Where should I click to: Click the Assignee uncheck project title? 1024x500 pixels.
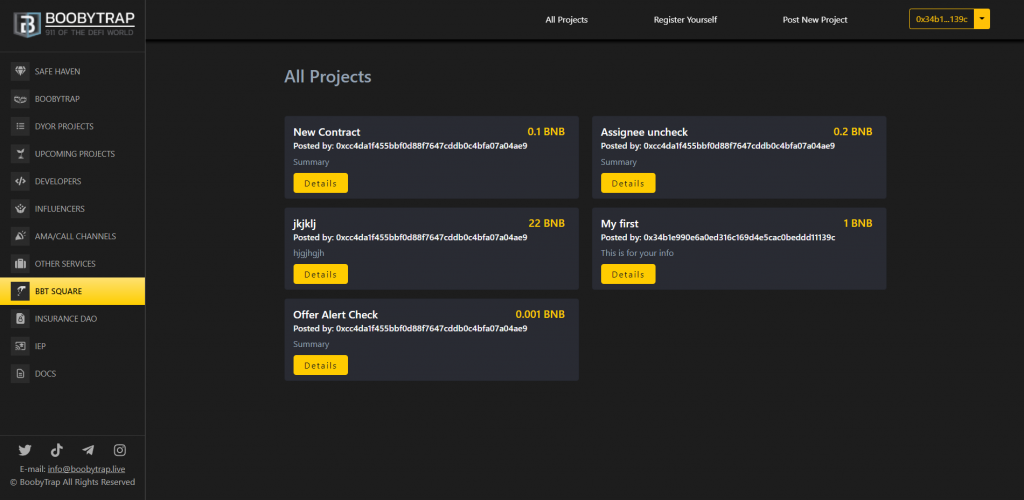click(644, 132)
